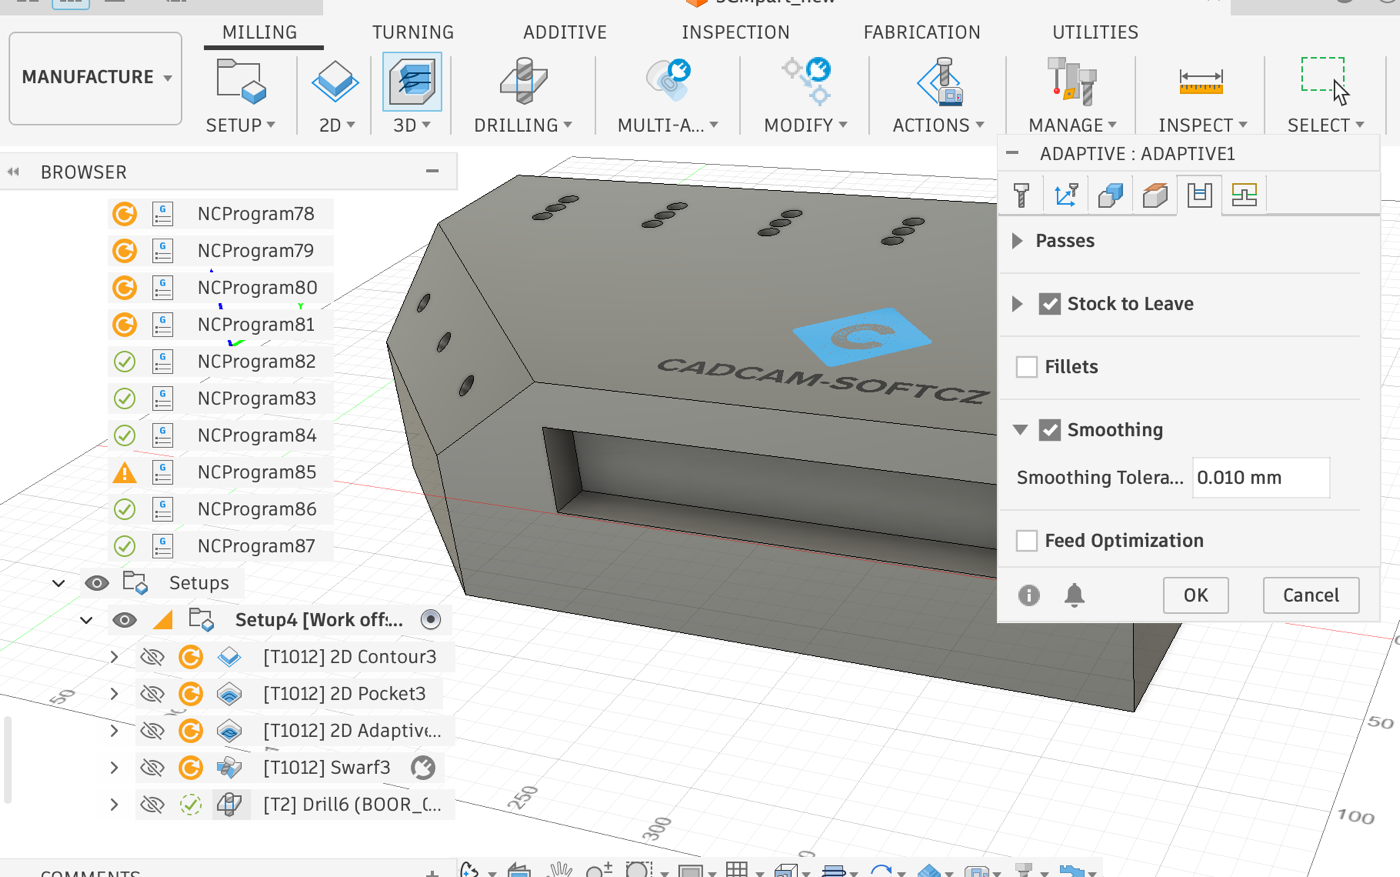Collapse the Setups tree node

click(x=59, y=583)
